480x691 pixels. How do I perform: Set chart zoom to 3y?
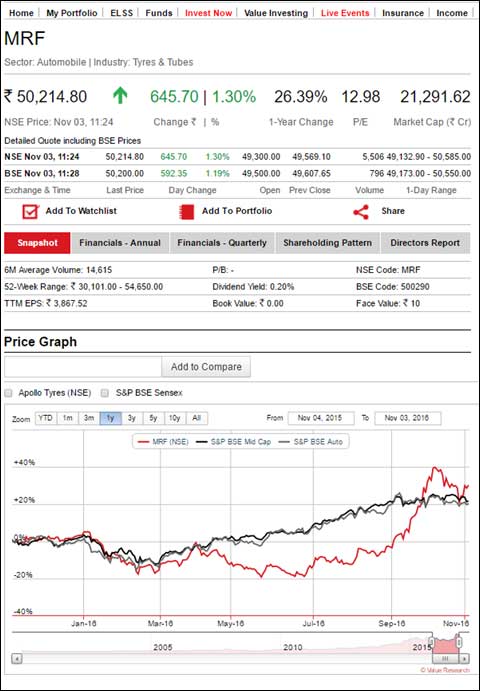click(x=132, y=418)
